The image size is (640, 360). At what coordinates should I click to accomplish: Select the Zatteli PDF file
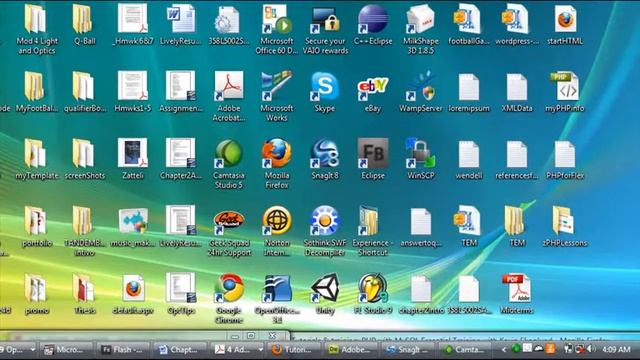click(133, 154)
